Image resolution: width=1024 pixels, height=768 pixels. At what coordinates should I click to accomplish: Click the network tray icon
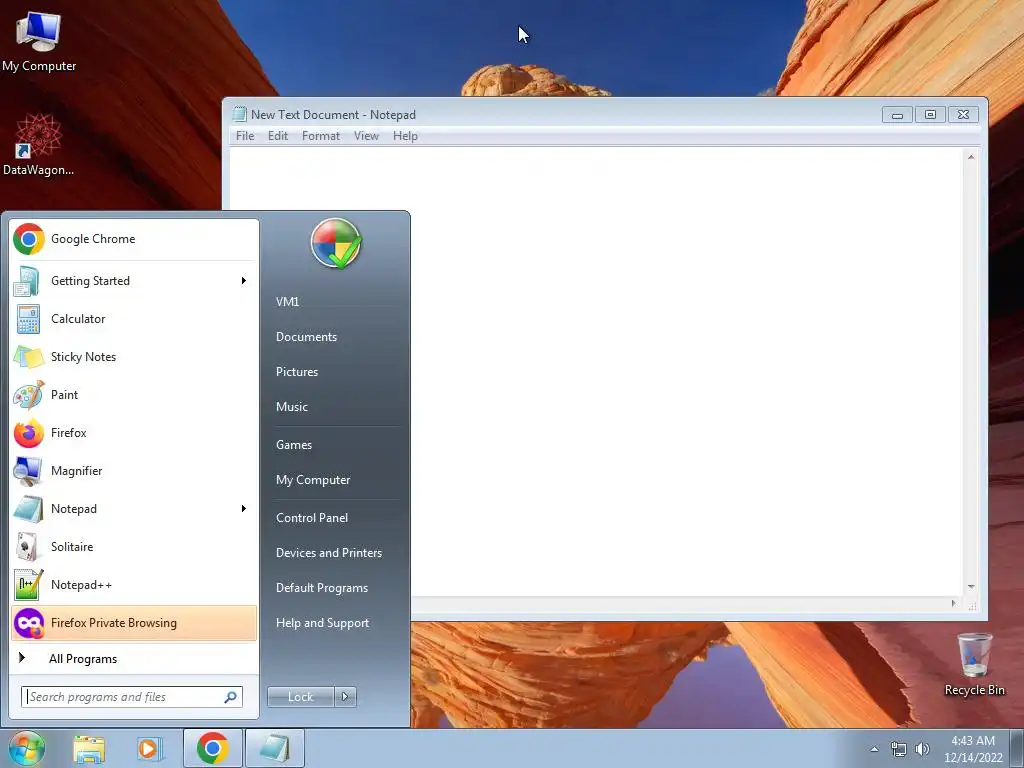(899, 750)
